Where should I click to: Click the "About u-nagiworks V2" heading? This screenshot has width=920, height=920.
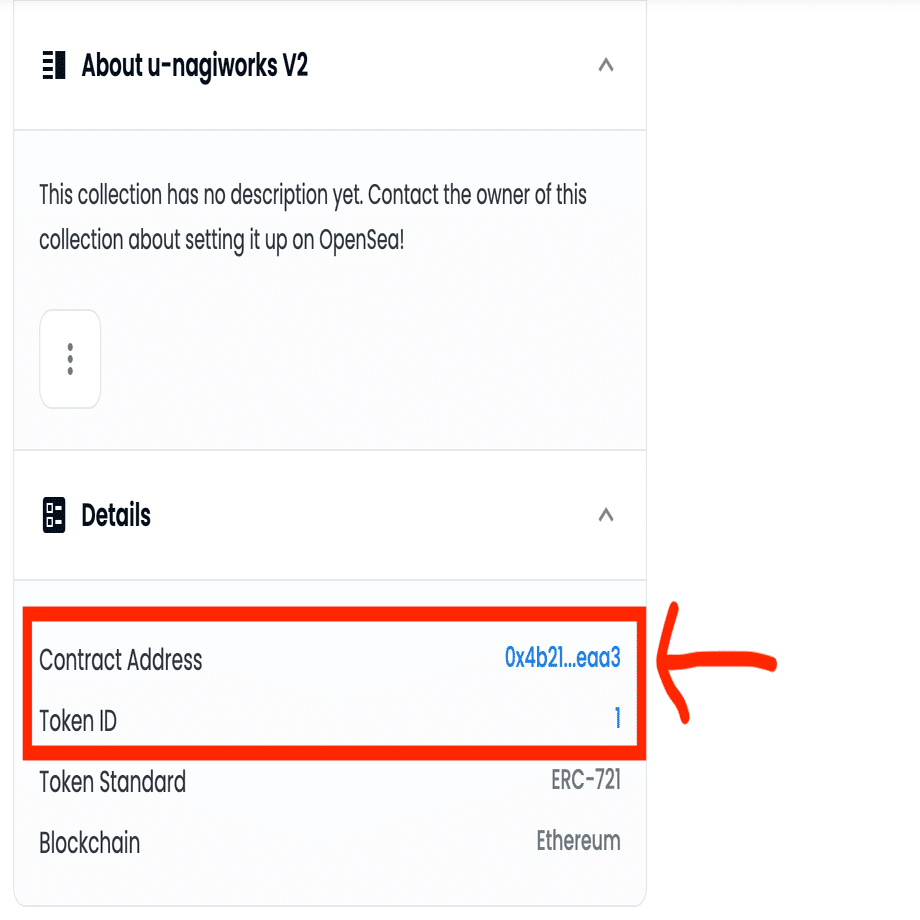point(194,66)
